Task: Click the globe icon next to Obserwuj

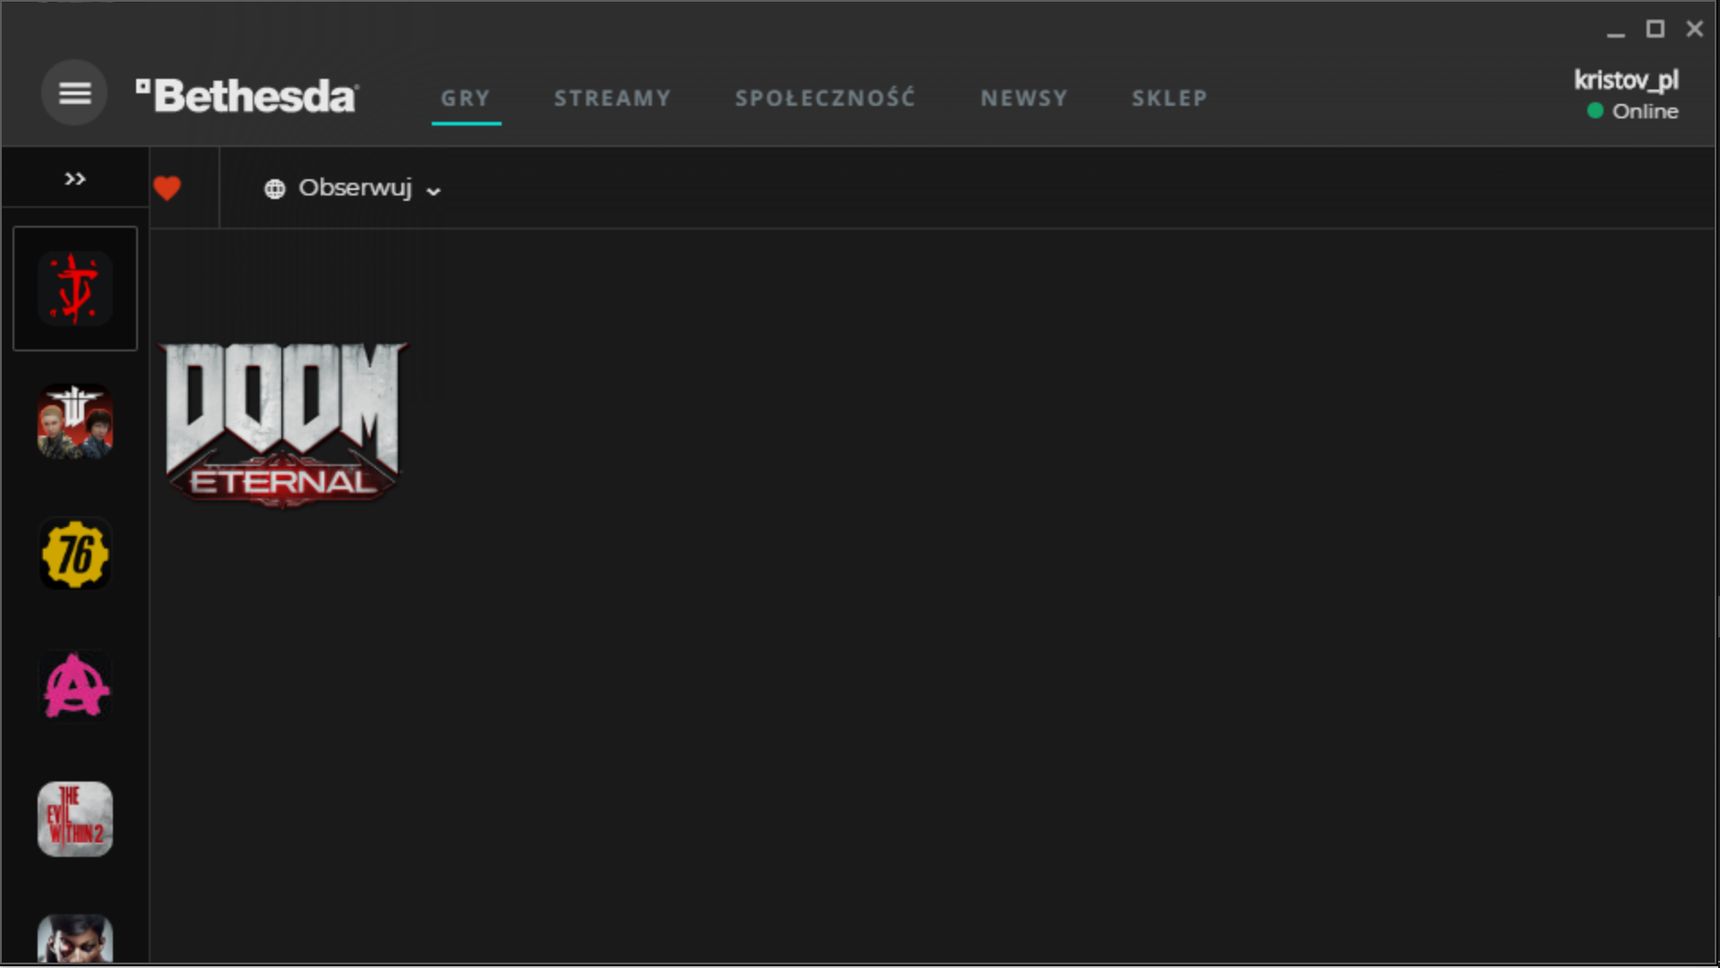Action: click(x=275, y=189)
